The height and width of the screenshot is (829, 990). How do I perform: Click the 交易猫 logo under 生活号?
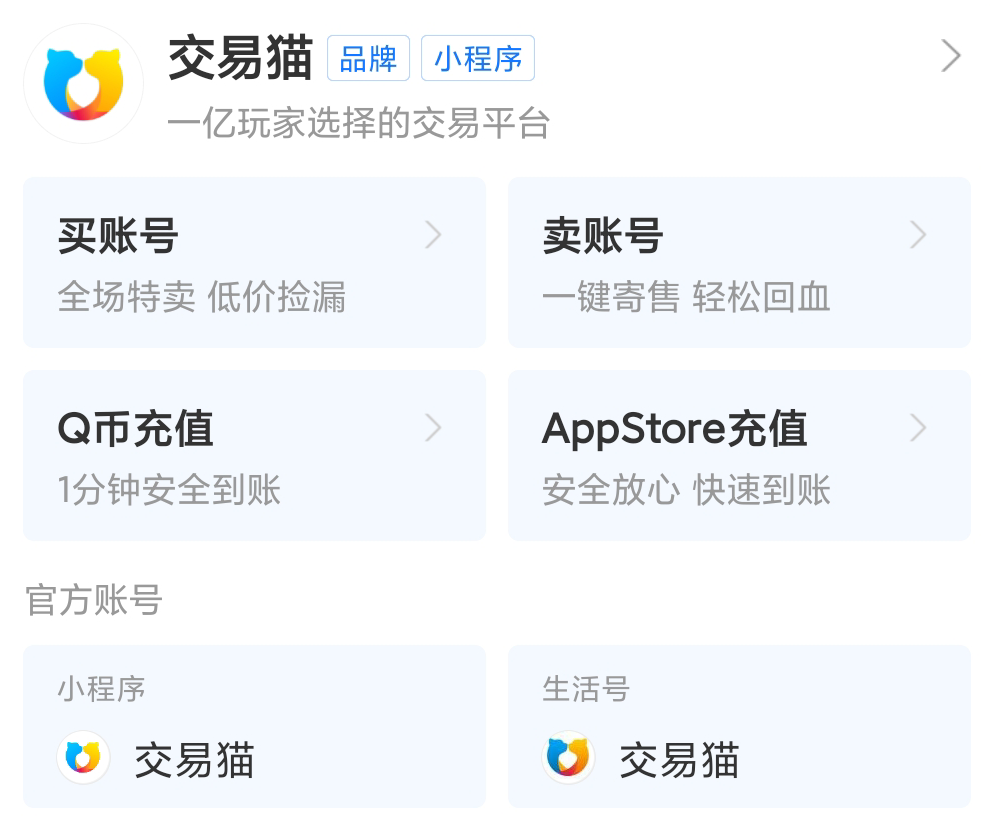(x=568, y=757)
